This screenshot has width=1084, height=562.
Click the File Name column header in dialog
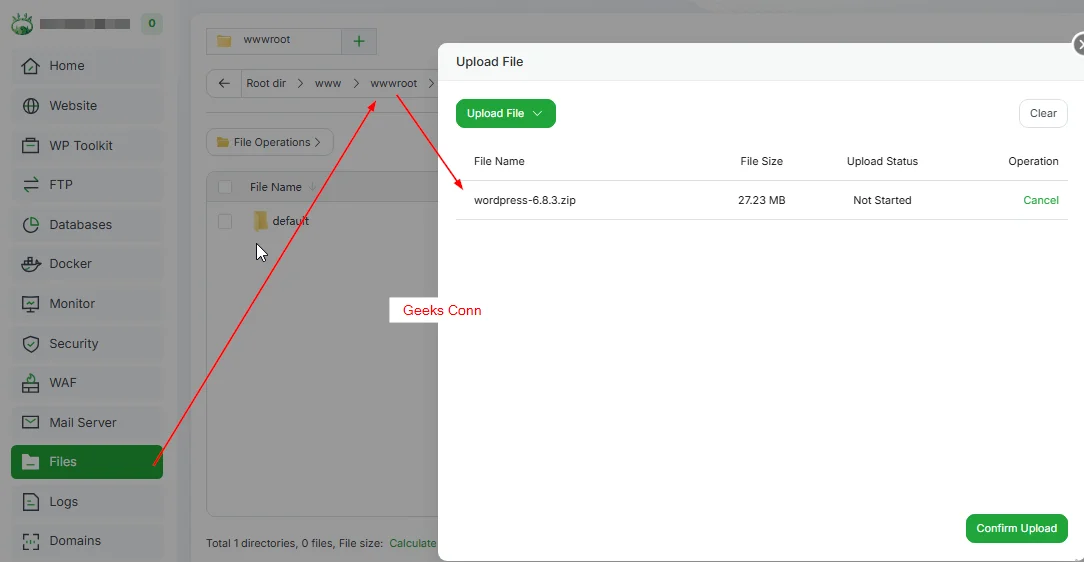(x=499, y=162)
